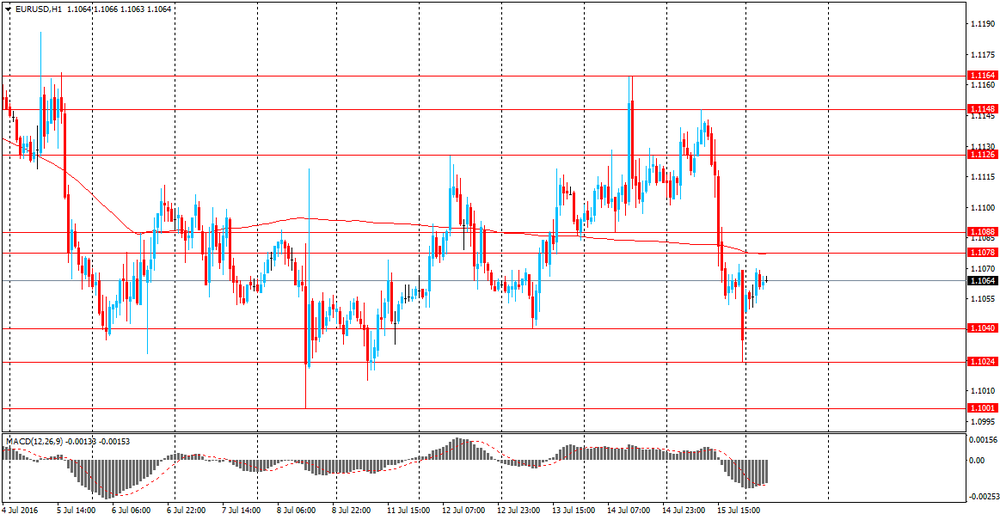Image resolution: width=1000 pixels, height=520 pixels.
Task: Select the MACD 0.00 scale value
Action: pos(977,460)
